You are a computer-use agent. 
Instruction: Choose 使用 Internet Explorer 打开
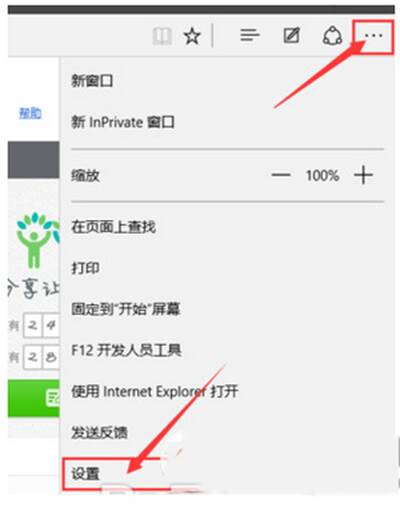coord(155,391)
